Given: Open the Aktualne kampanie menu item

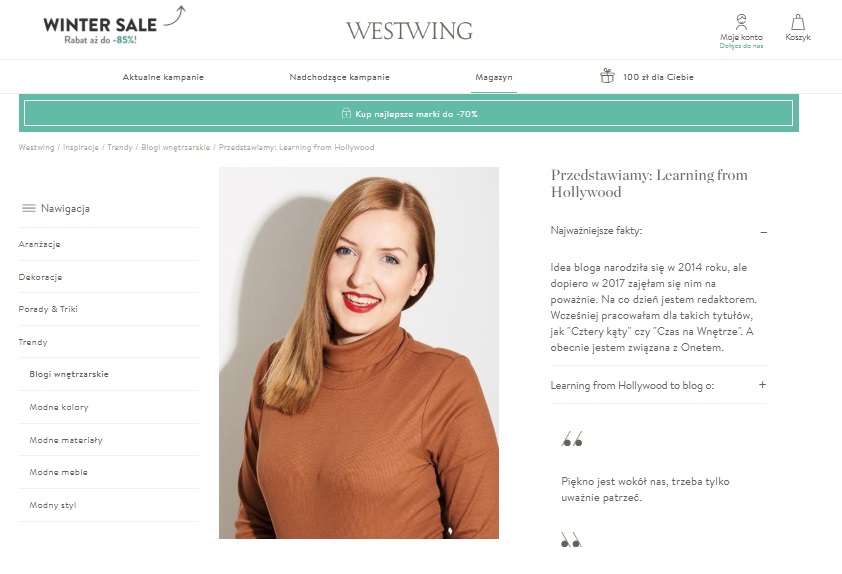Looking at the screenshot, I should (163, 77).
